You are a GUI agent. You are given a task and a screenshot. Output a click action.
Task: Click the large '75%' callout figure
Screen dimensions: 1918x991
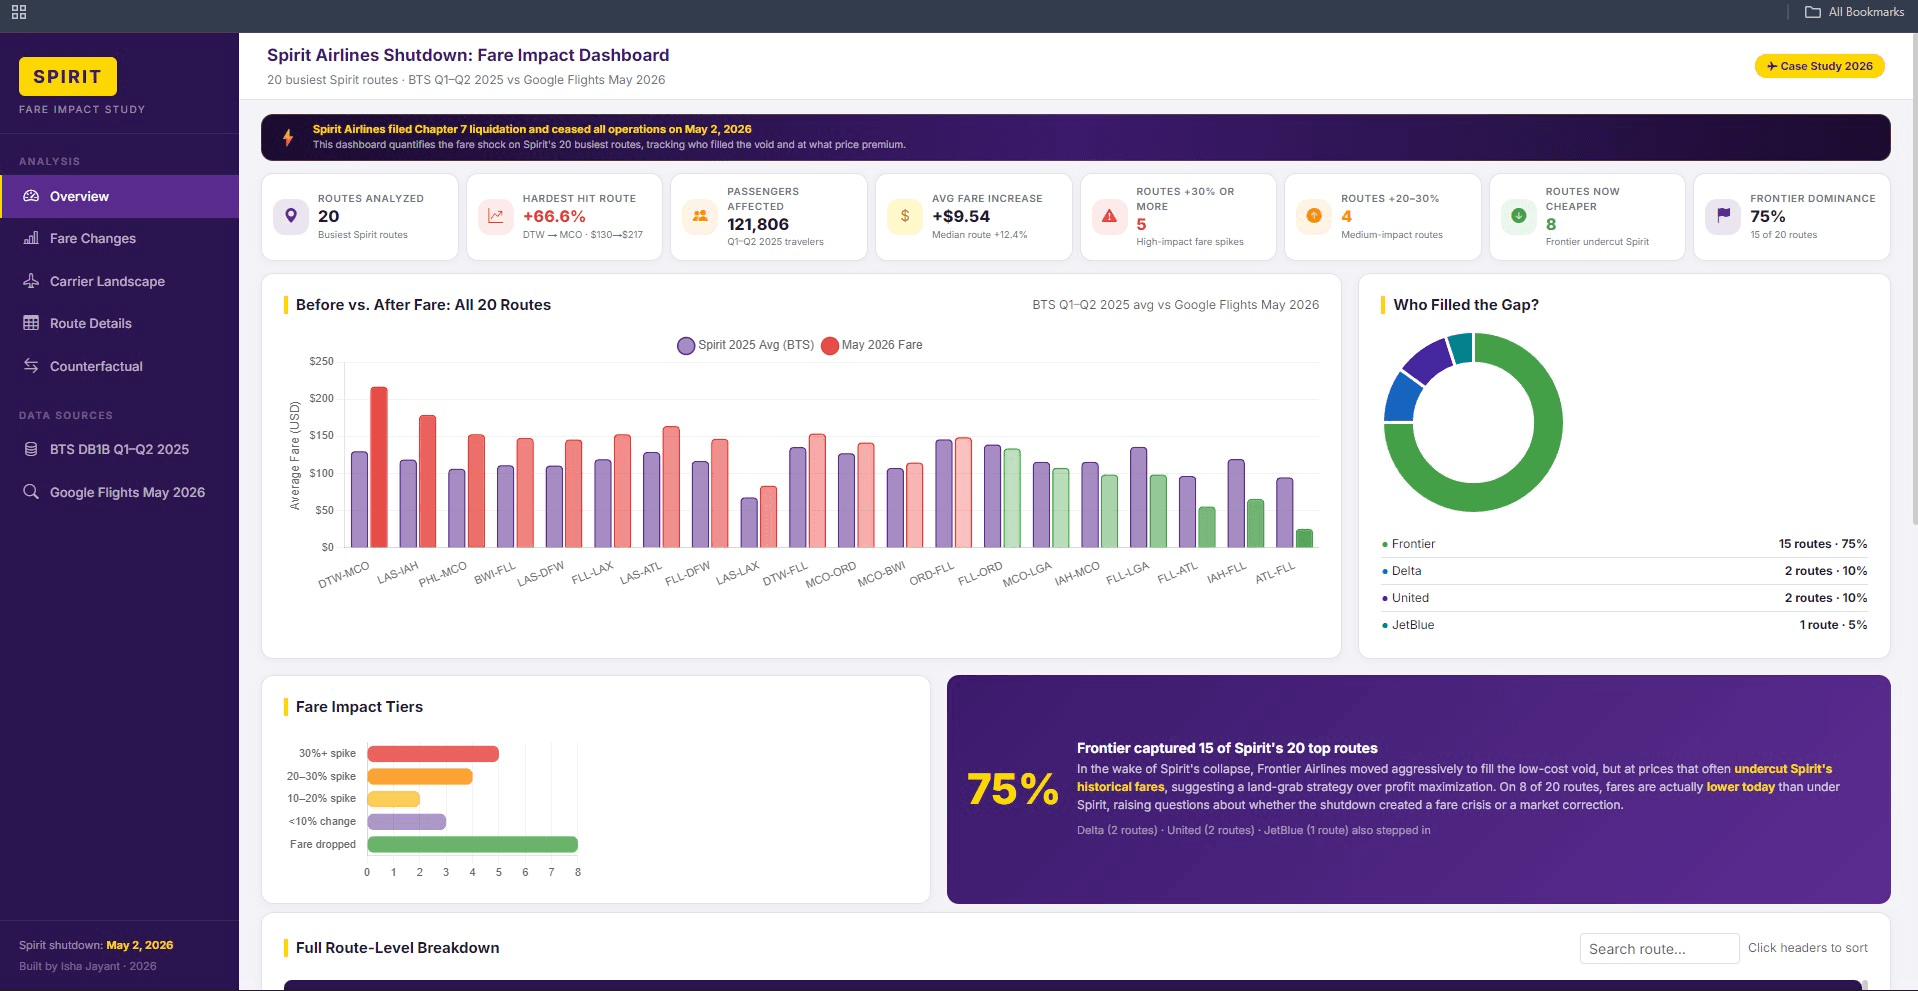[1013, 789]
